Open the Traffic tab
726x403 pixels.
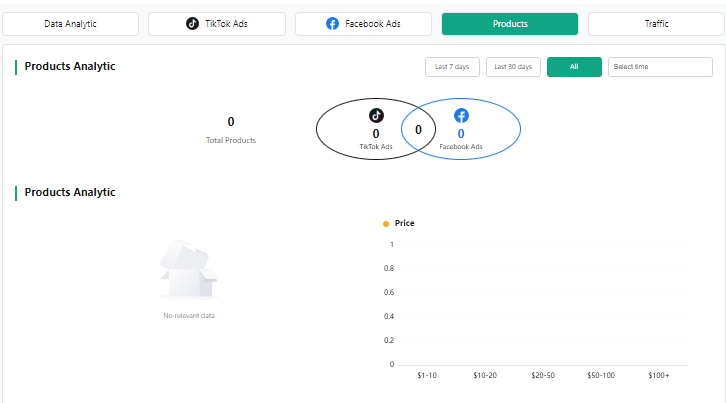[x=657, y=24]
